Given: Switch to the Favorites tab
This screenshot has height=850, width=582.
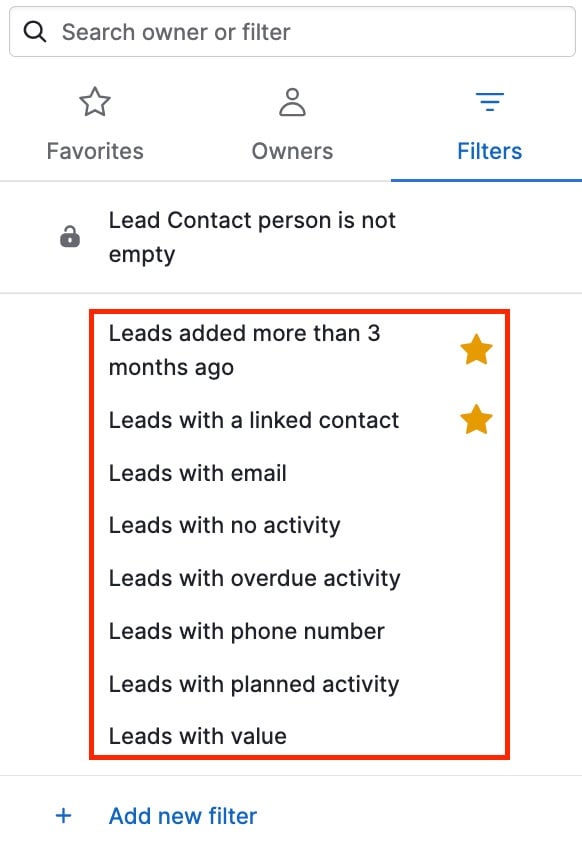Looking at the screenshot, I should (x=95, y=151).
